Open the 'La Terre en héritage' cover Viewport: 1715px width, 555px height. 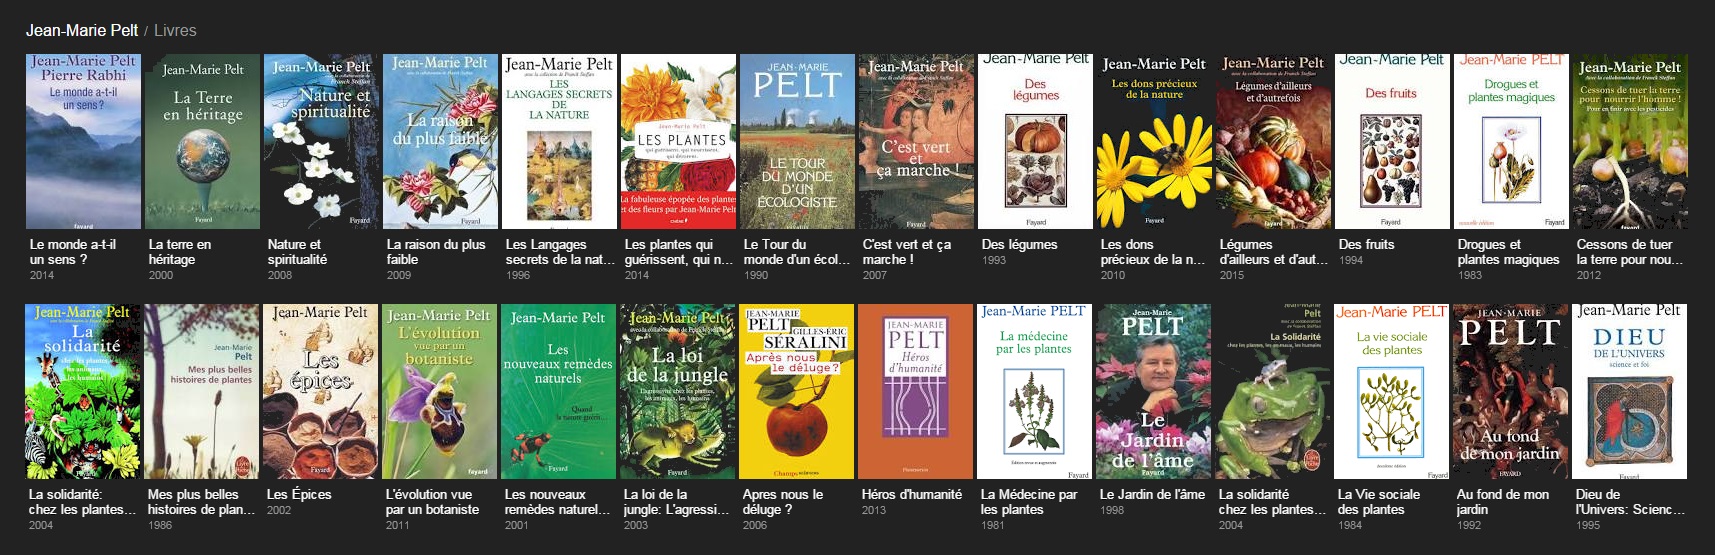pyautogui.click(x=202, y=142)
